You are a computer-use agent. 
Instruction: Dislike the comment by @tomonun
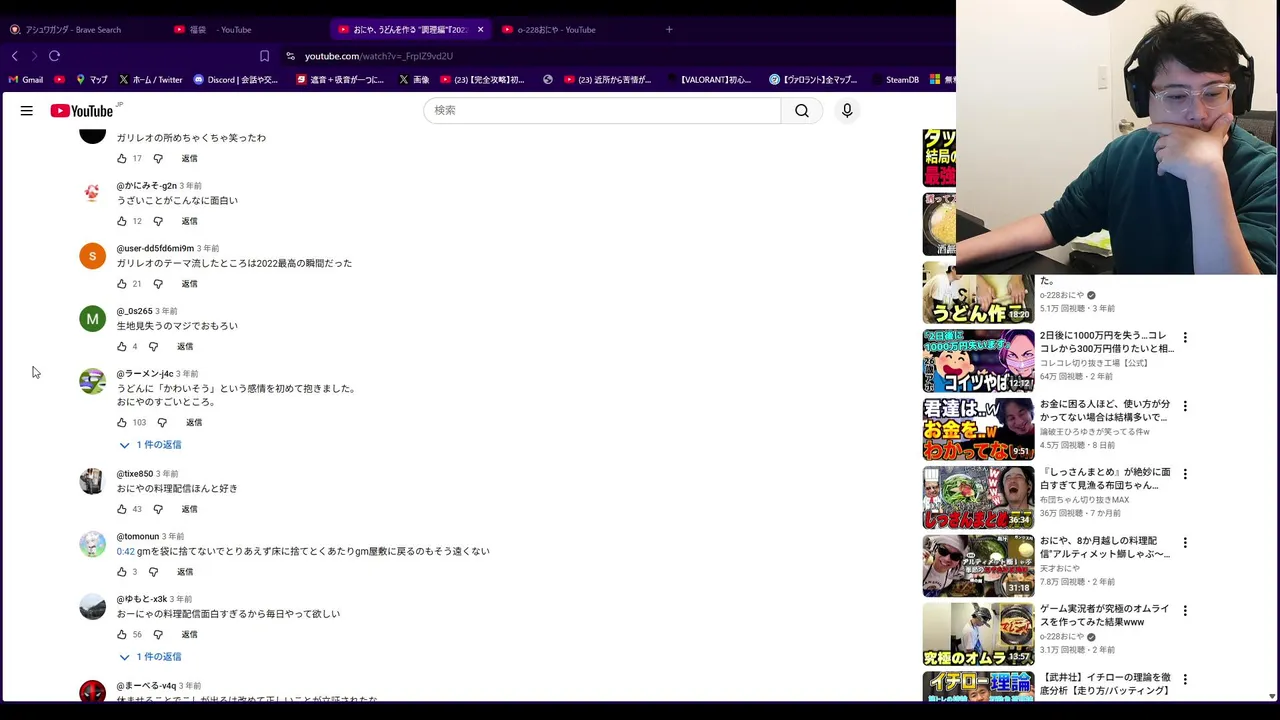click(x=153, y=572)
